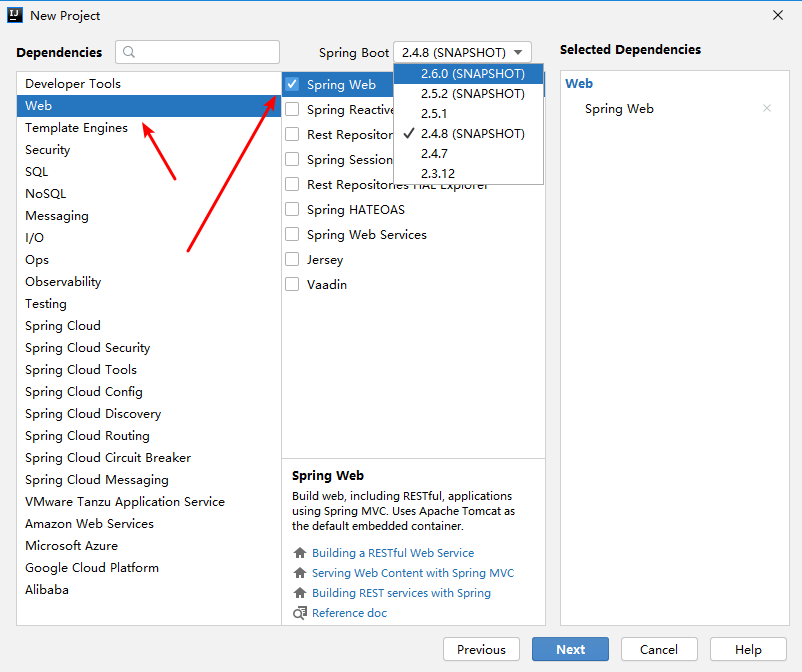The width and height of the screenshot is (802, 672).
Task: Tick the Spring Session checkbox
Action: click(x=292, y=160)
